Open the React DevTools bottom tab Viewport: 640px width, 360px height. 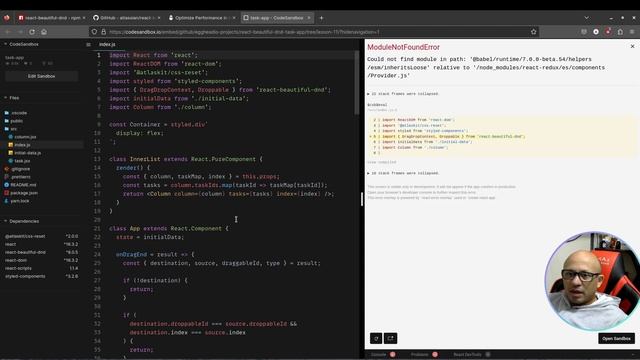click(x=467, y=355)
